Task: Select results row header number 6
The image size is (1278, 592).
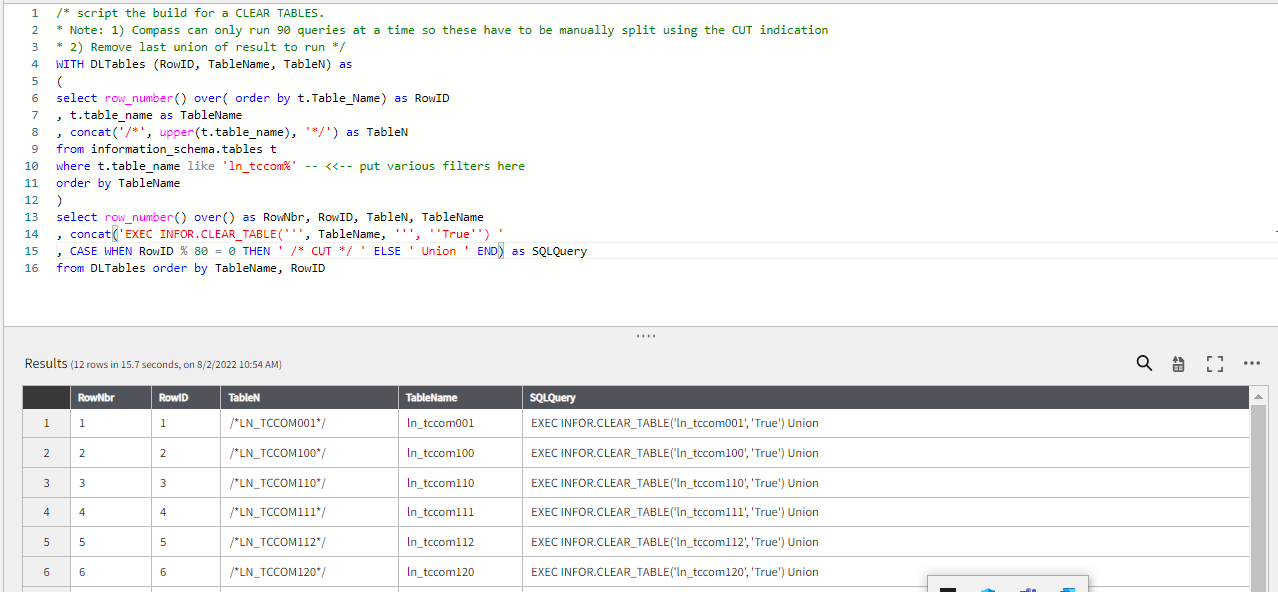Action: click(46, 572)
